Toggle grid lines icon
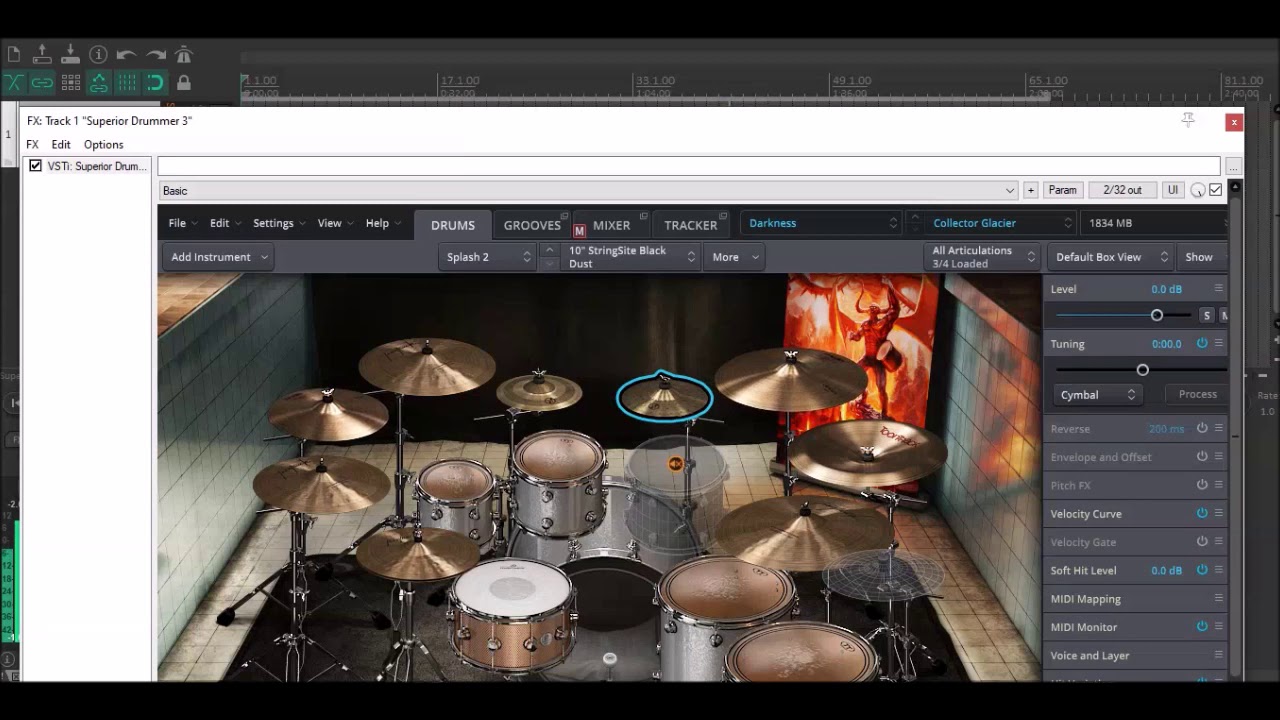Image resolution: width=1280 pixels, height=720 pixels. 126,83
